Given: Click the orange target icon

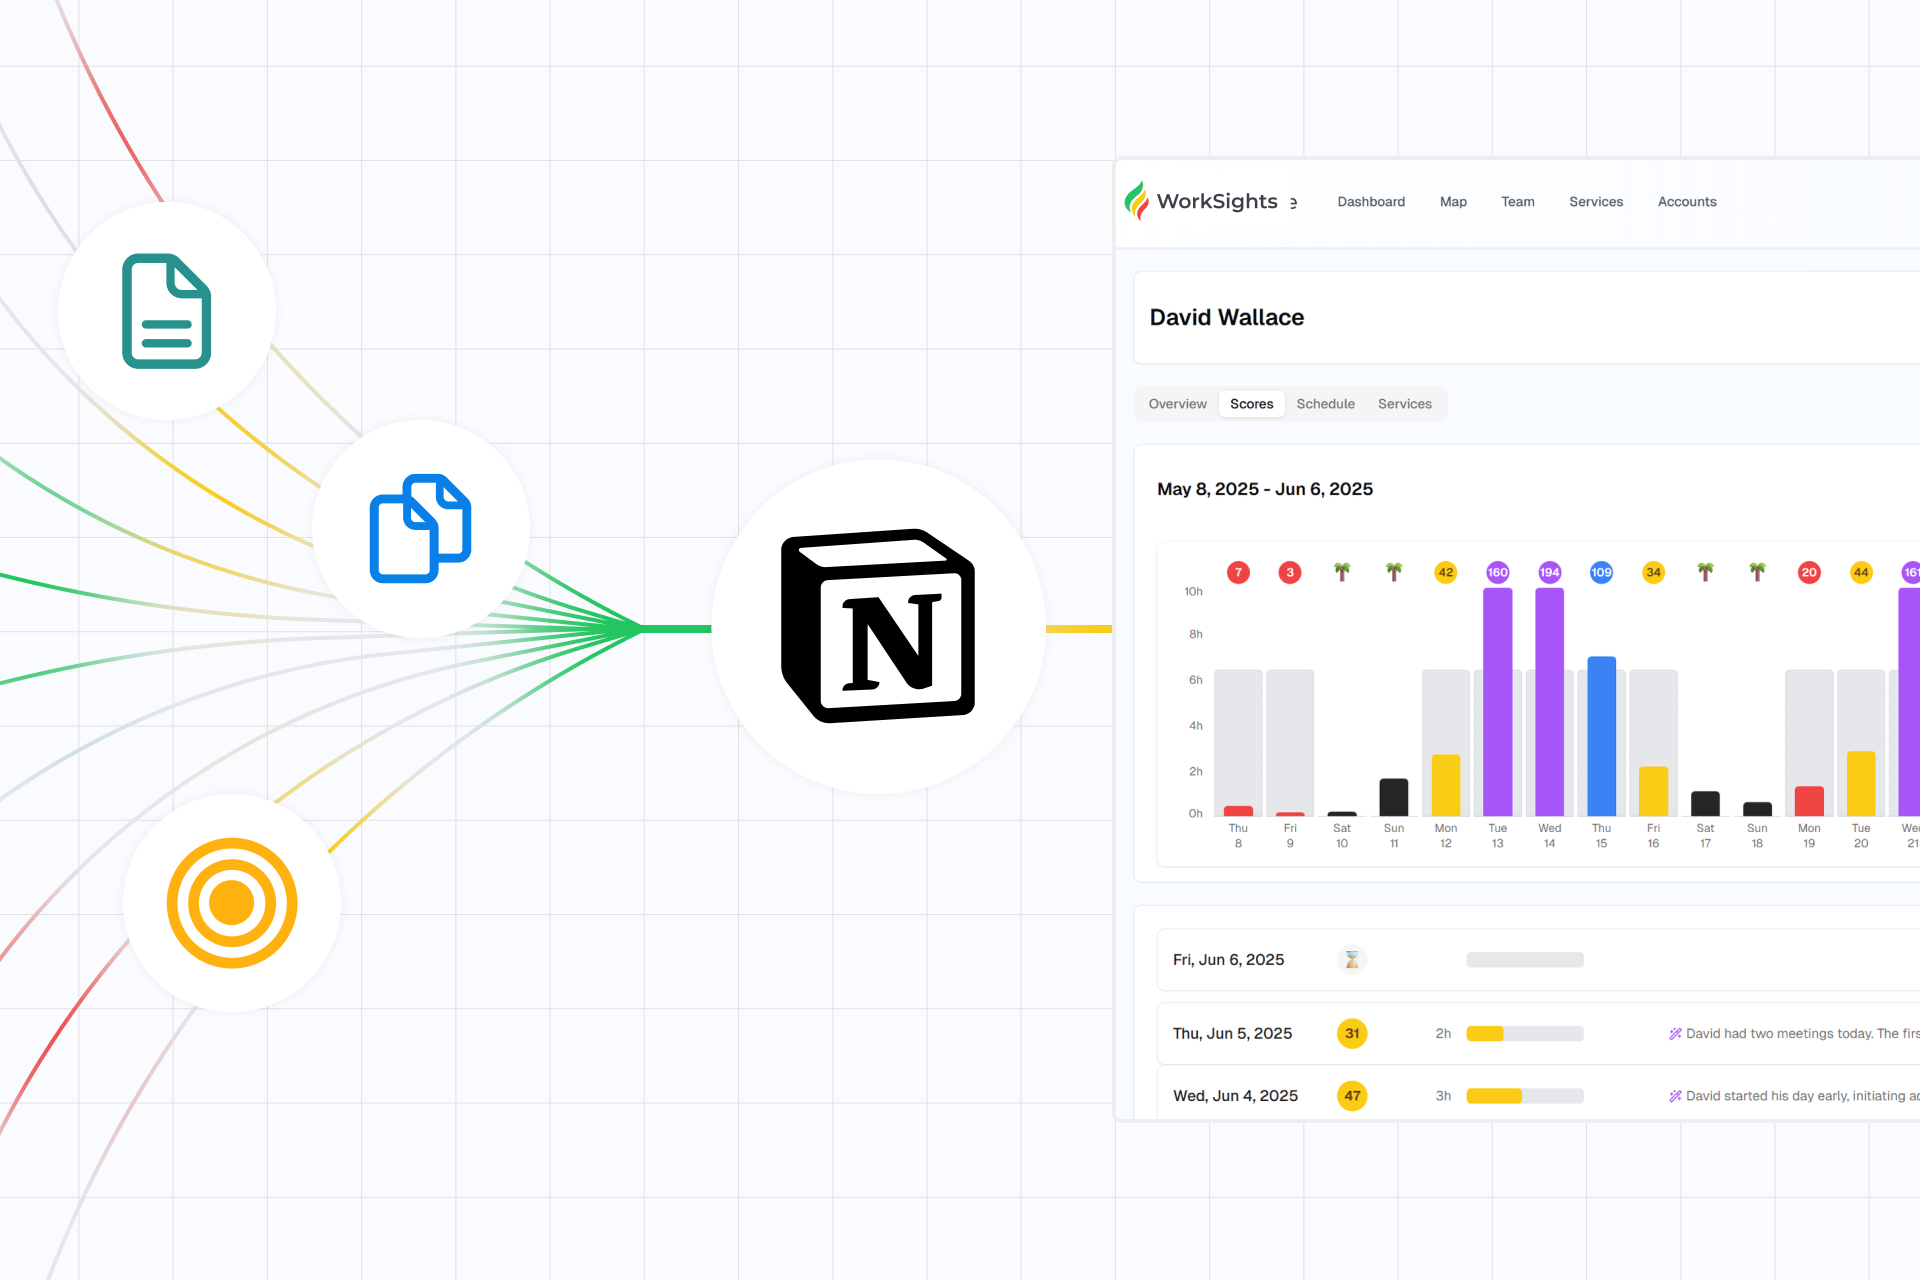Looking at the screenshot, I should 232,903.
